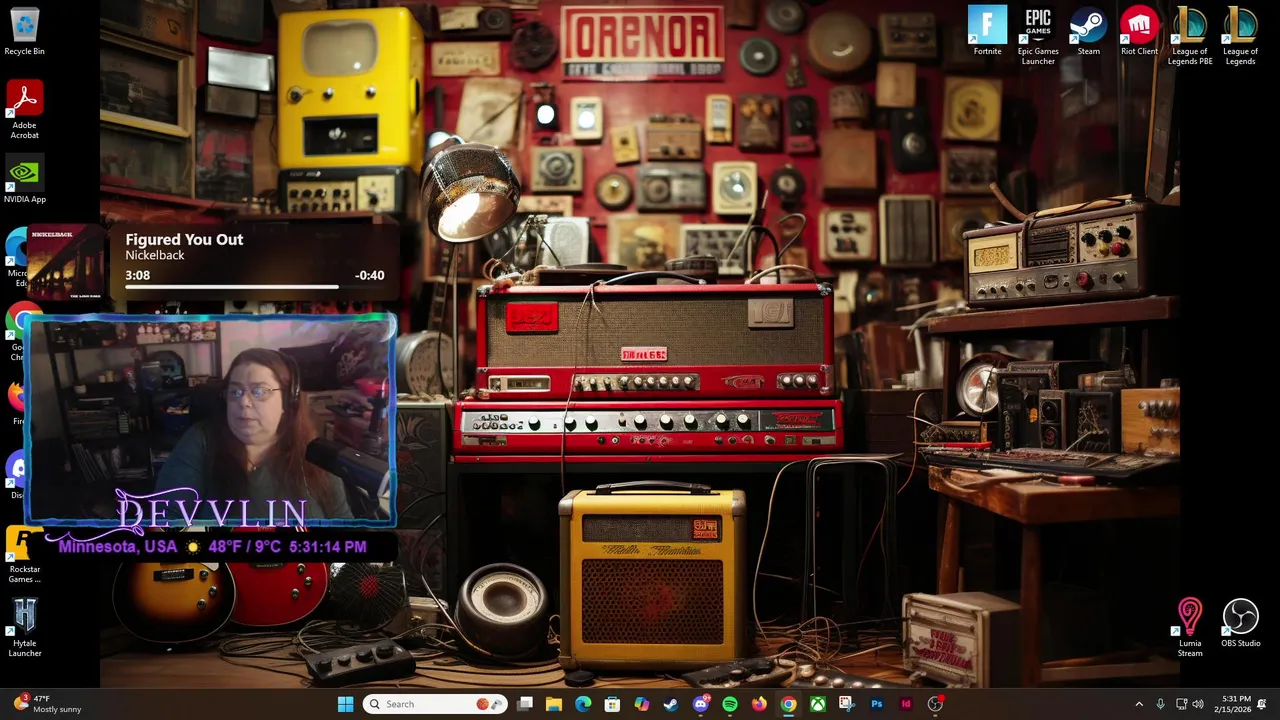The image size is (1280, 720).
Task: Launch Microsoft Edge from the taskbar
Action: click(x=583, y=704)
